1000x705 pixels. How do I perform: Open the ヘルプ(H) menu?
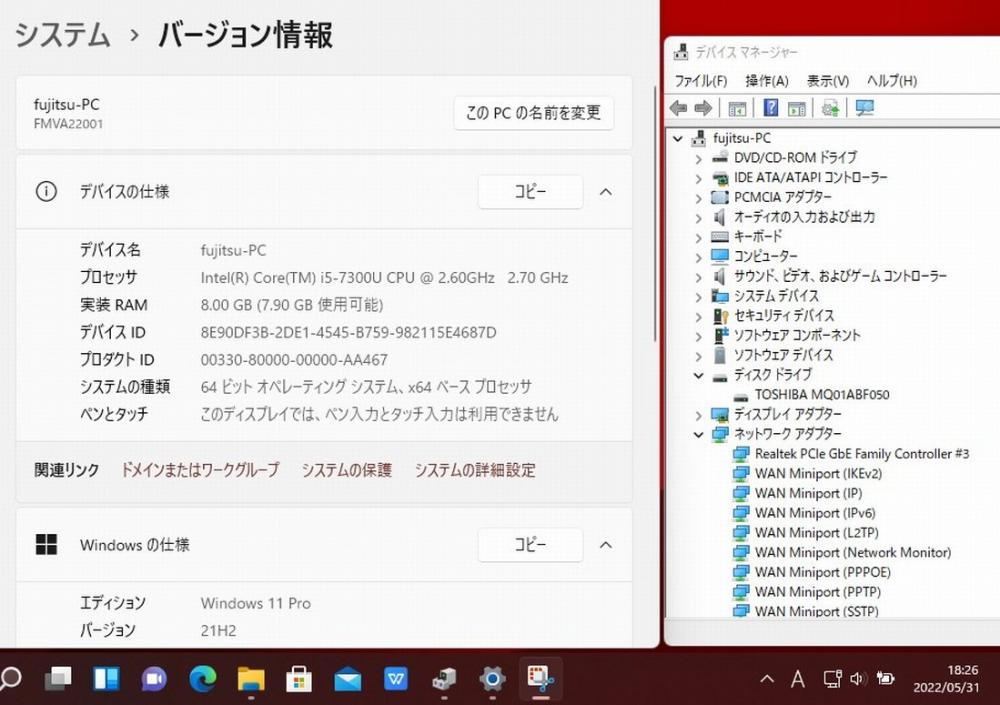[892, 81]
